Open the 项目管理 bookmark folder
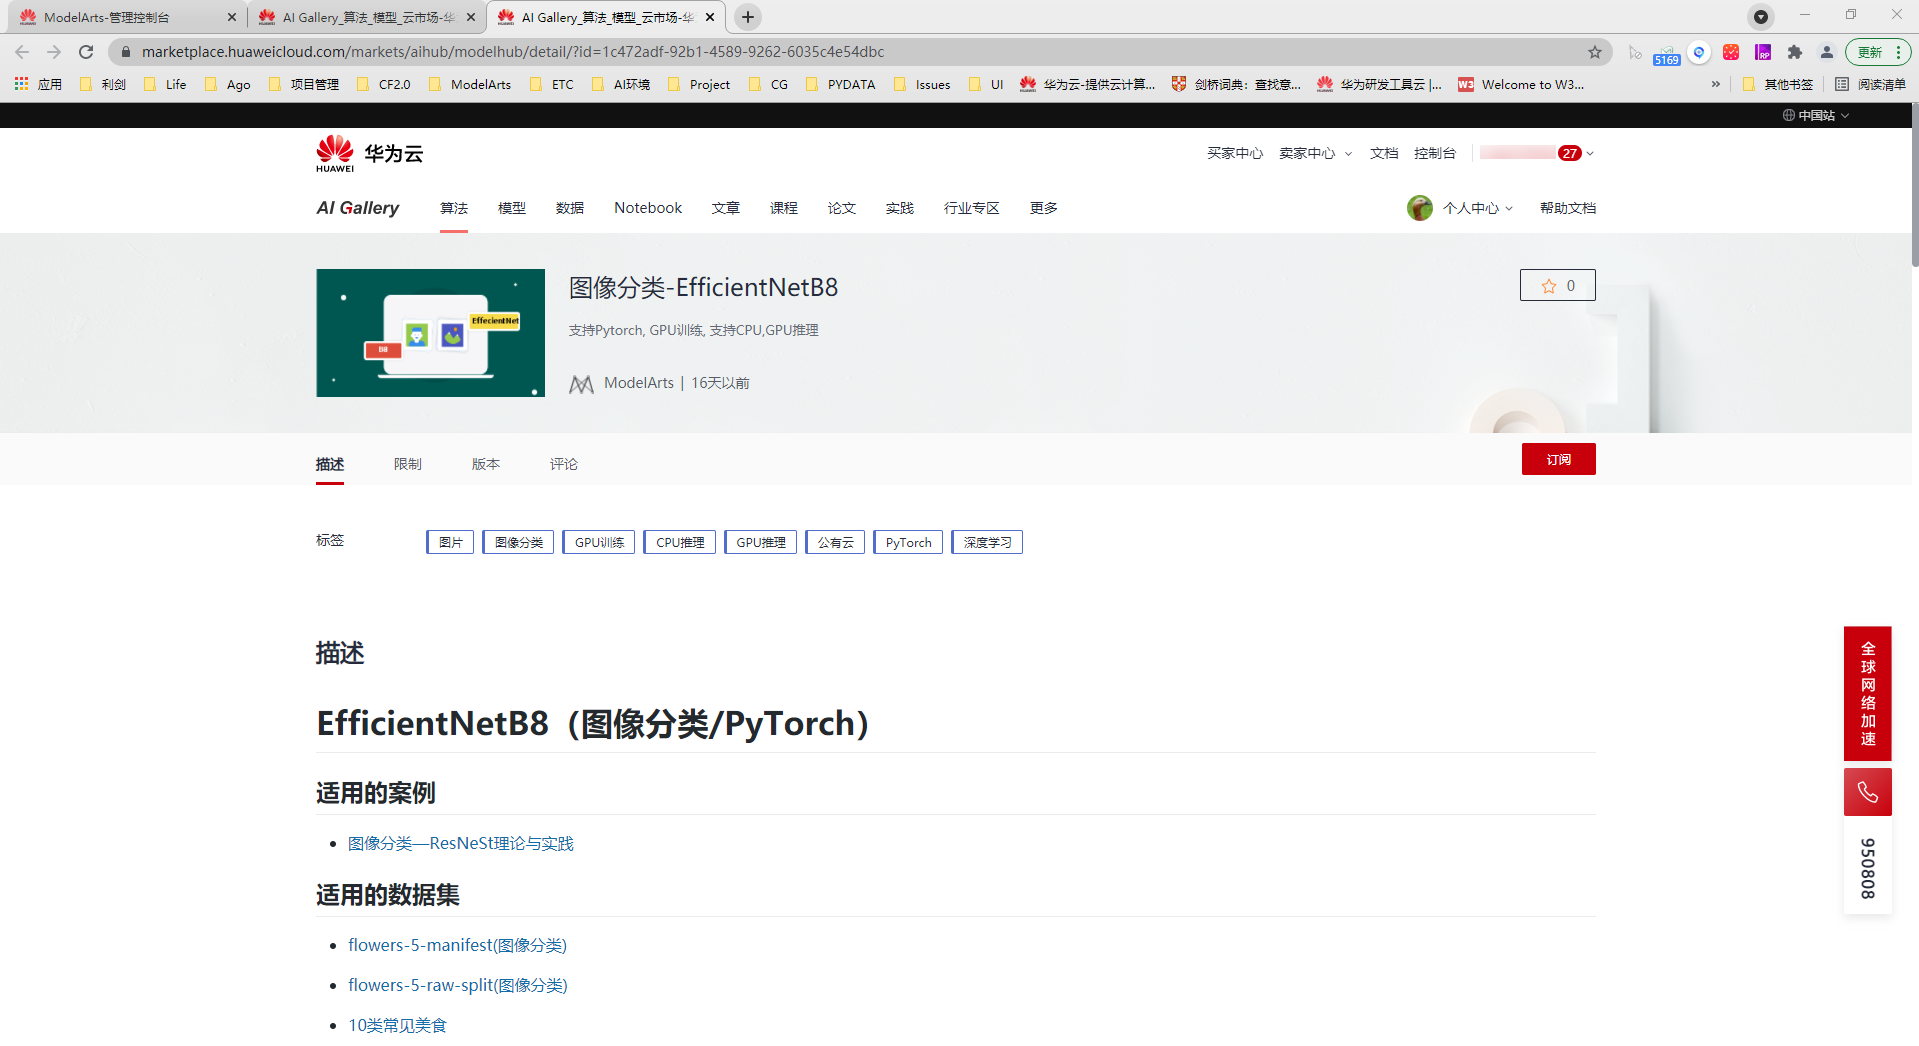The width and height of the screenshot is (1919, 1046). [304, 84]
